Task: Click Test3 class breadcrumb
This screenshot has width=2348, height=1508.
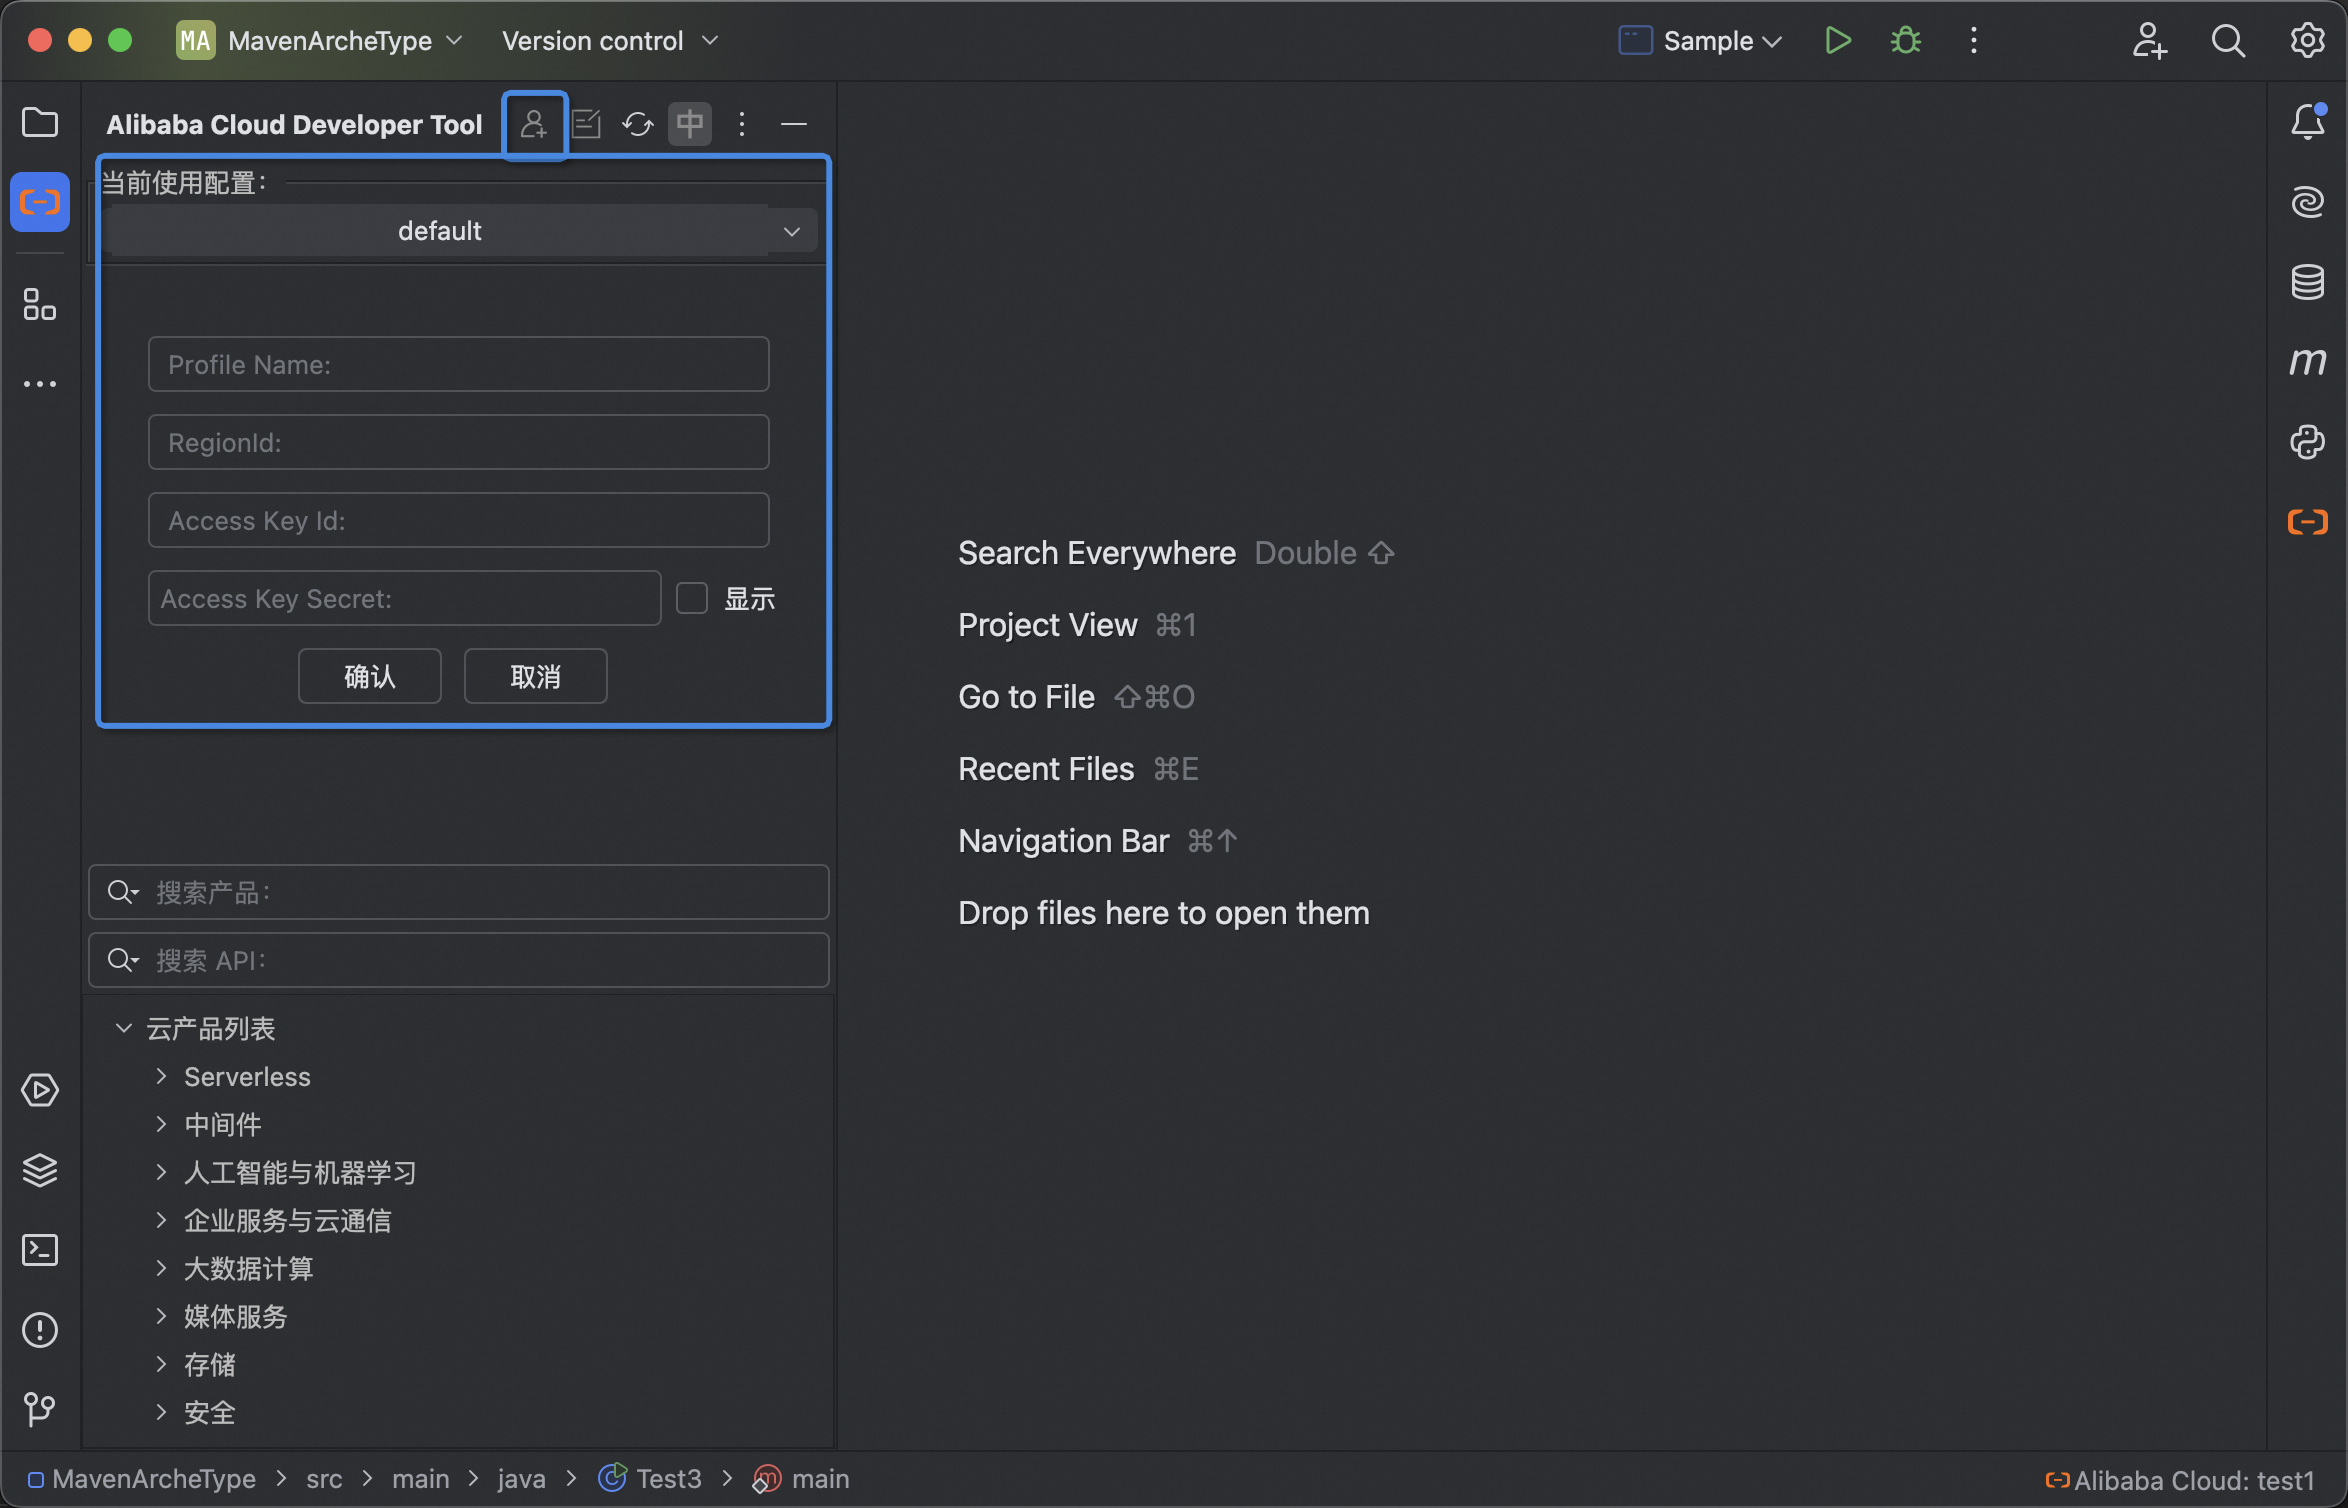Action: [x=650, y=1478]
